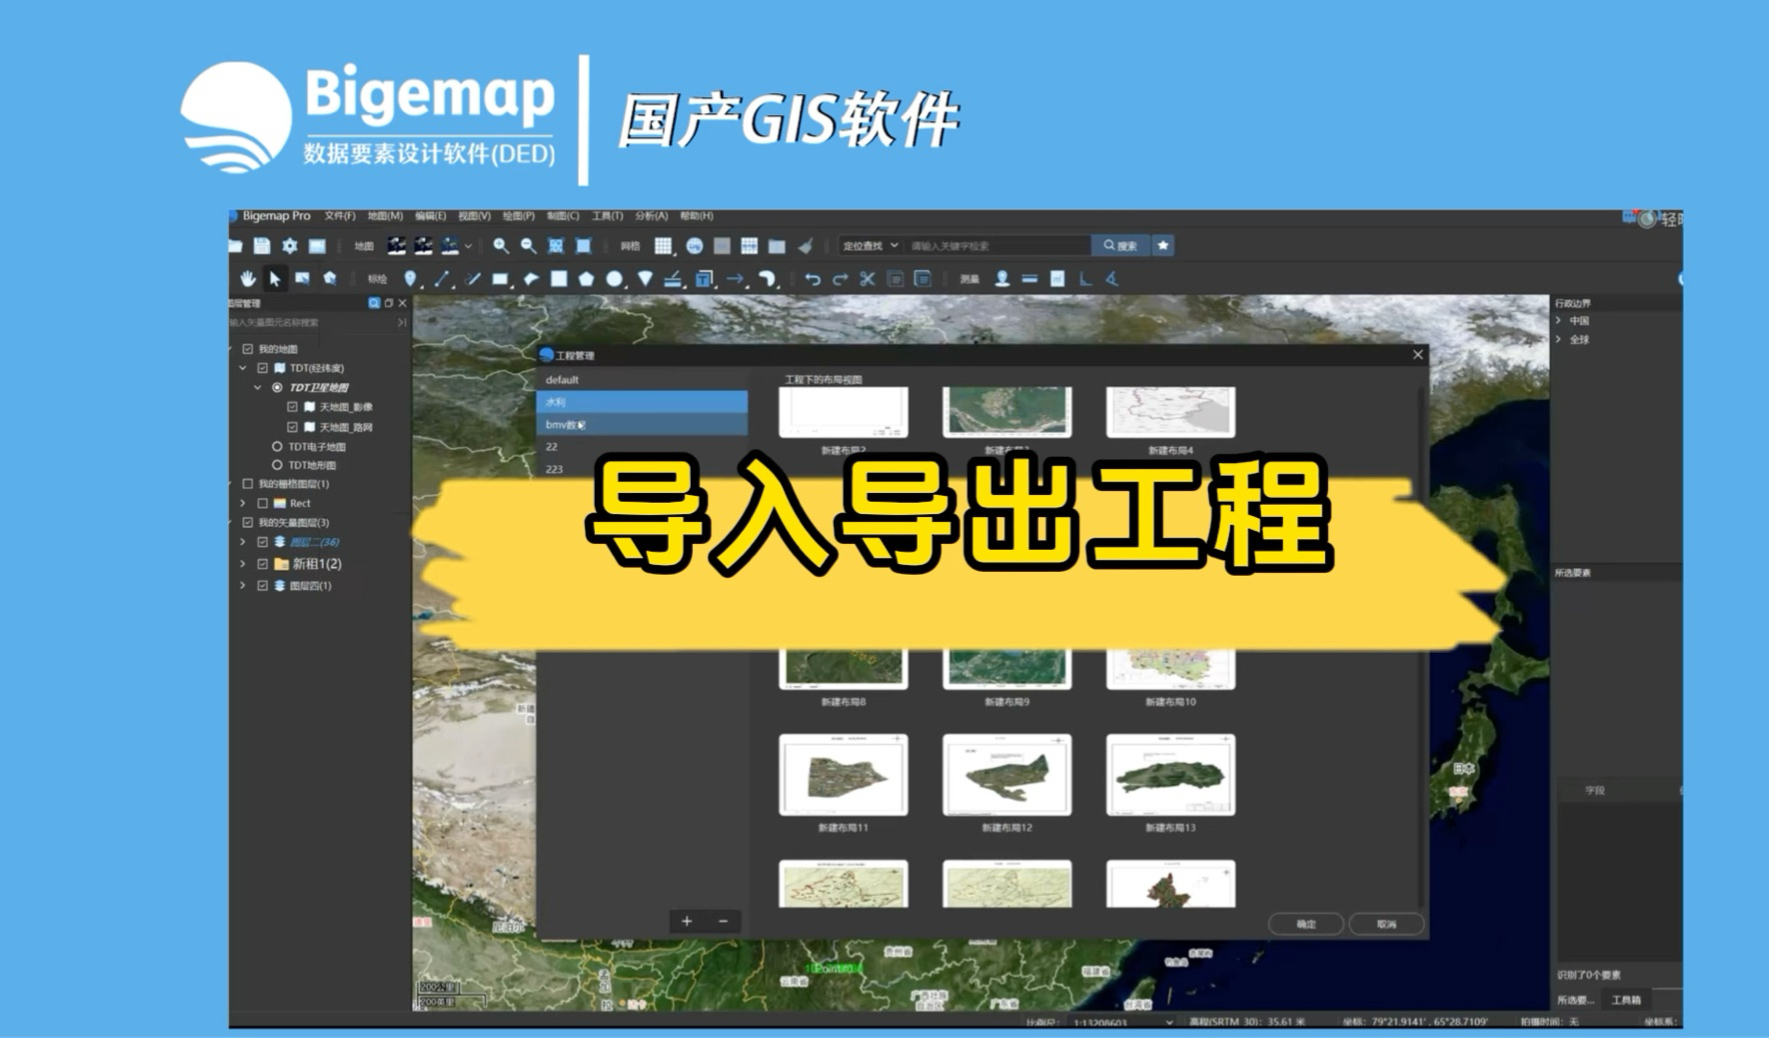
Task: Toggle 我的地图 checkbox
Action: tap(247, 349)
